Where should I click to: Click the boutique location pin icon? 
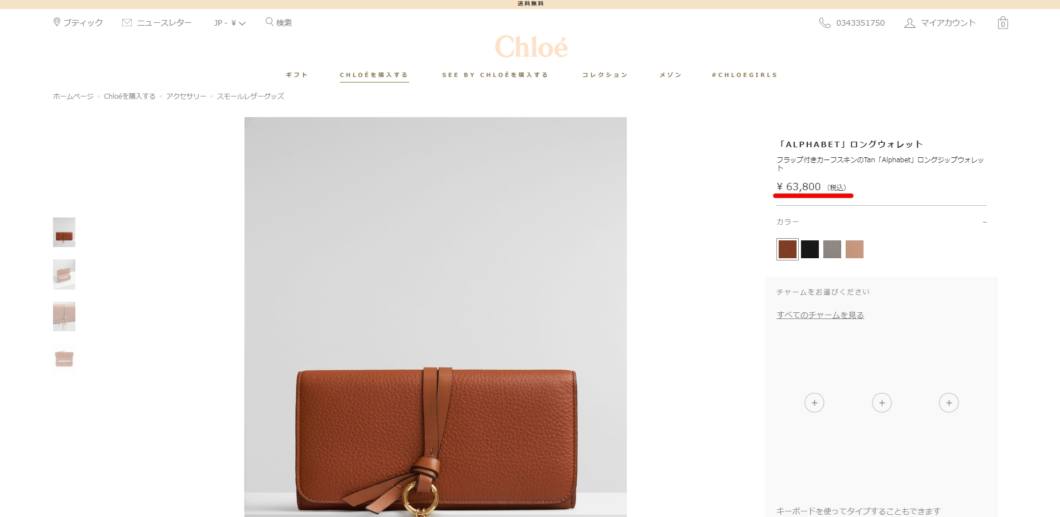57,22
